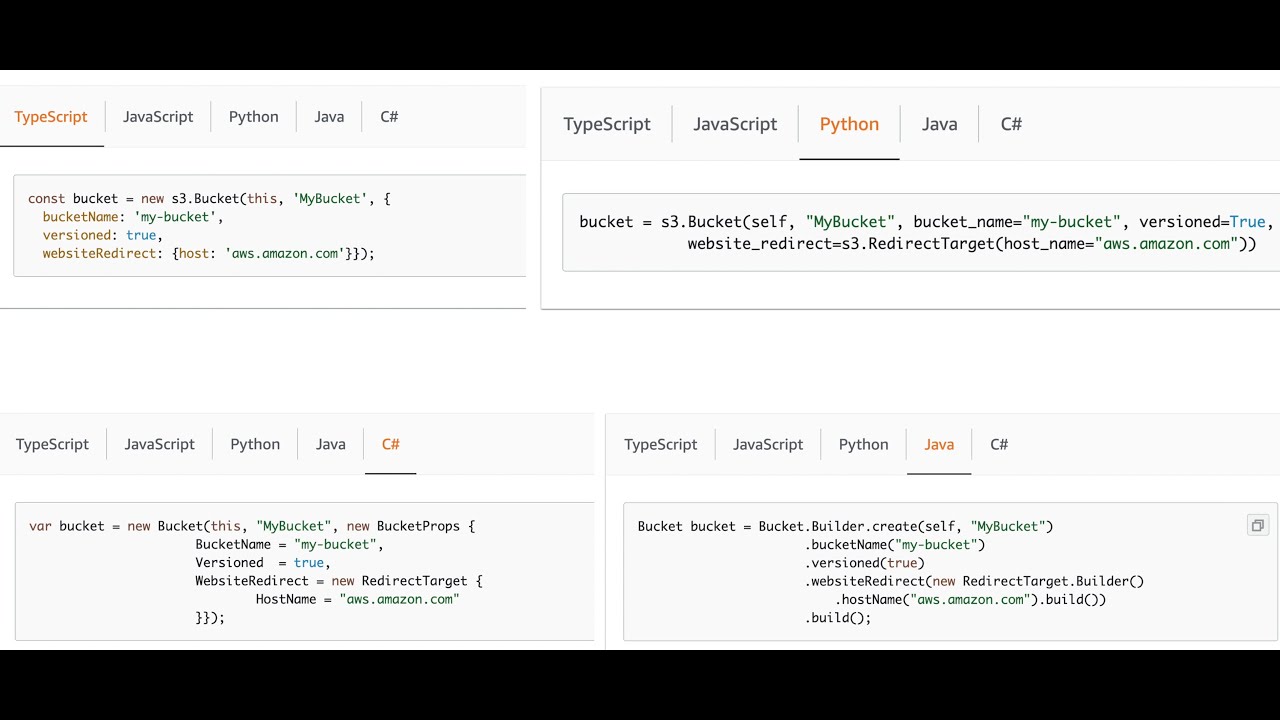Click the Python 'bucket = s3.Bucket(self' line
1280x720 pixels.
point(926,222)
